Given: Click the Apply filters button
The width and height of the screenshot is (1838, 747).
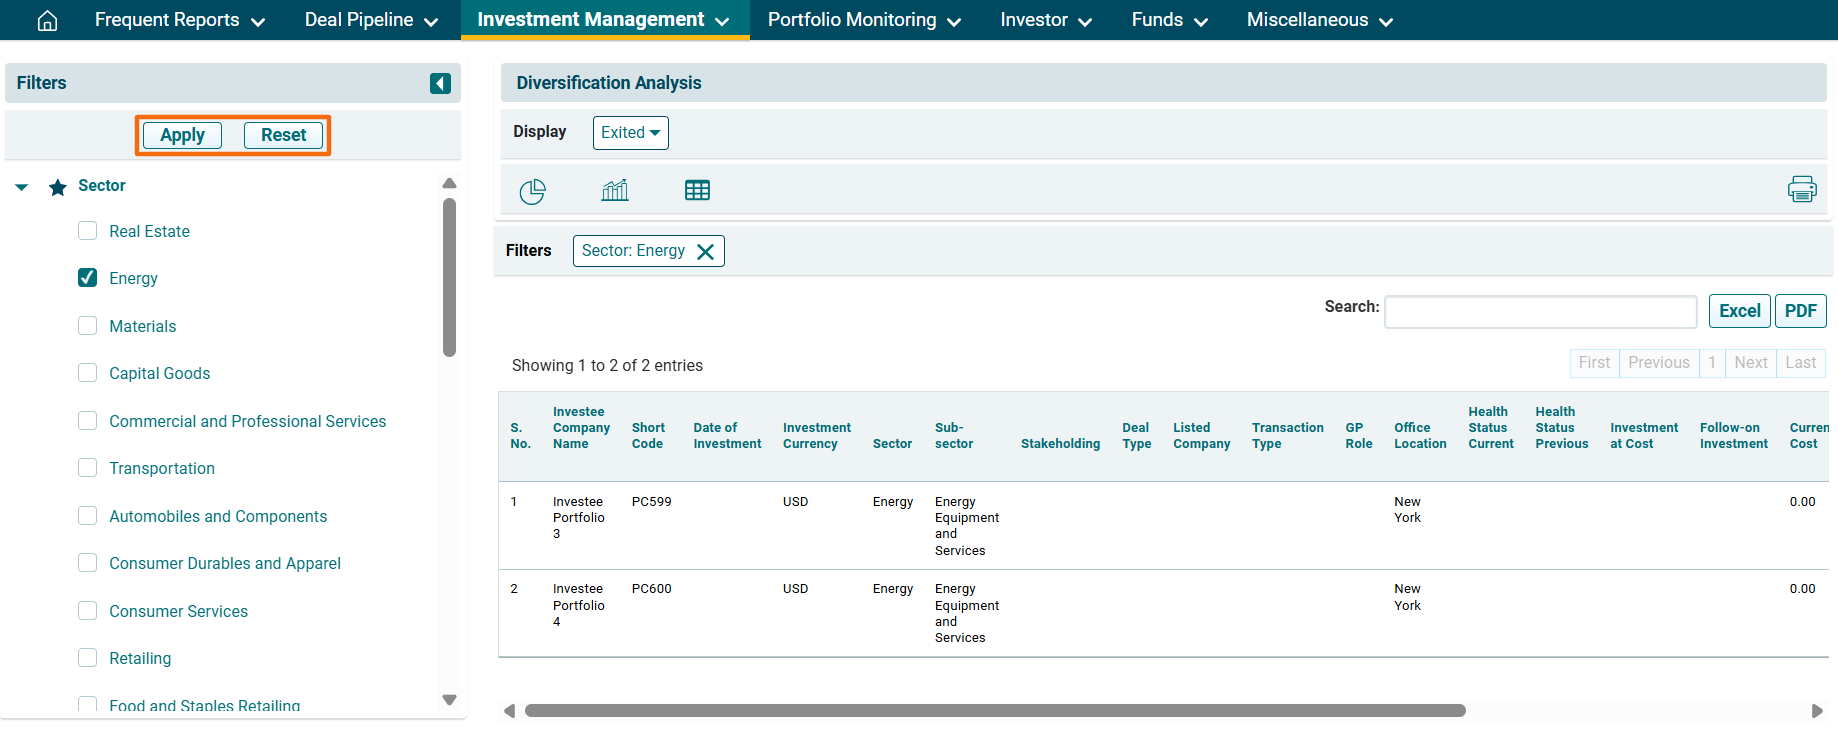Looking at the screenshot, I should tap(182, 135).
